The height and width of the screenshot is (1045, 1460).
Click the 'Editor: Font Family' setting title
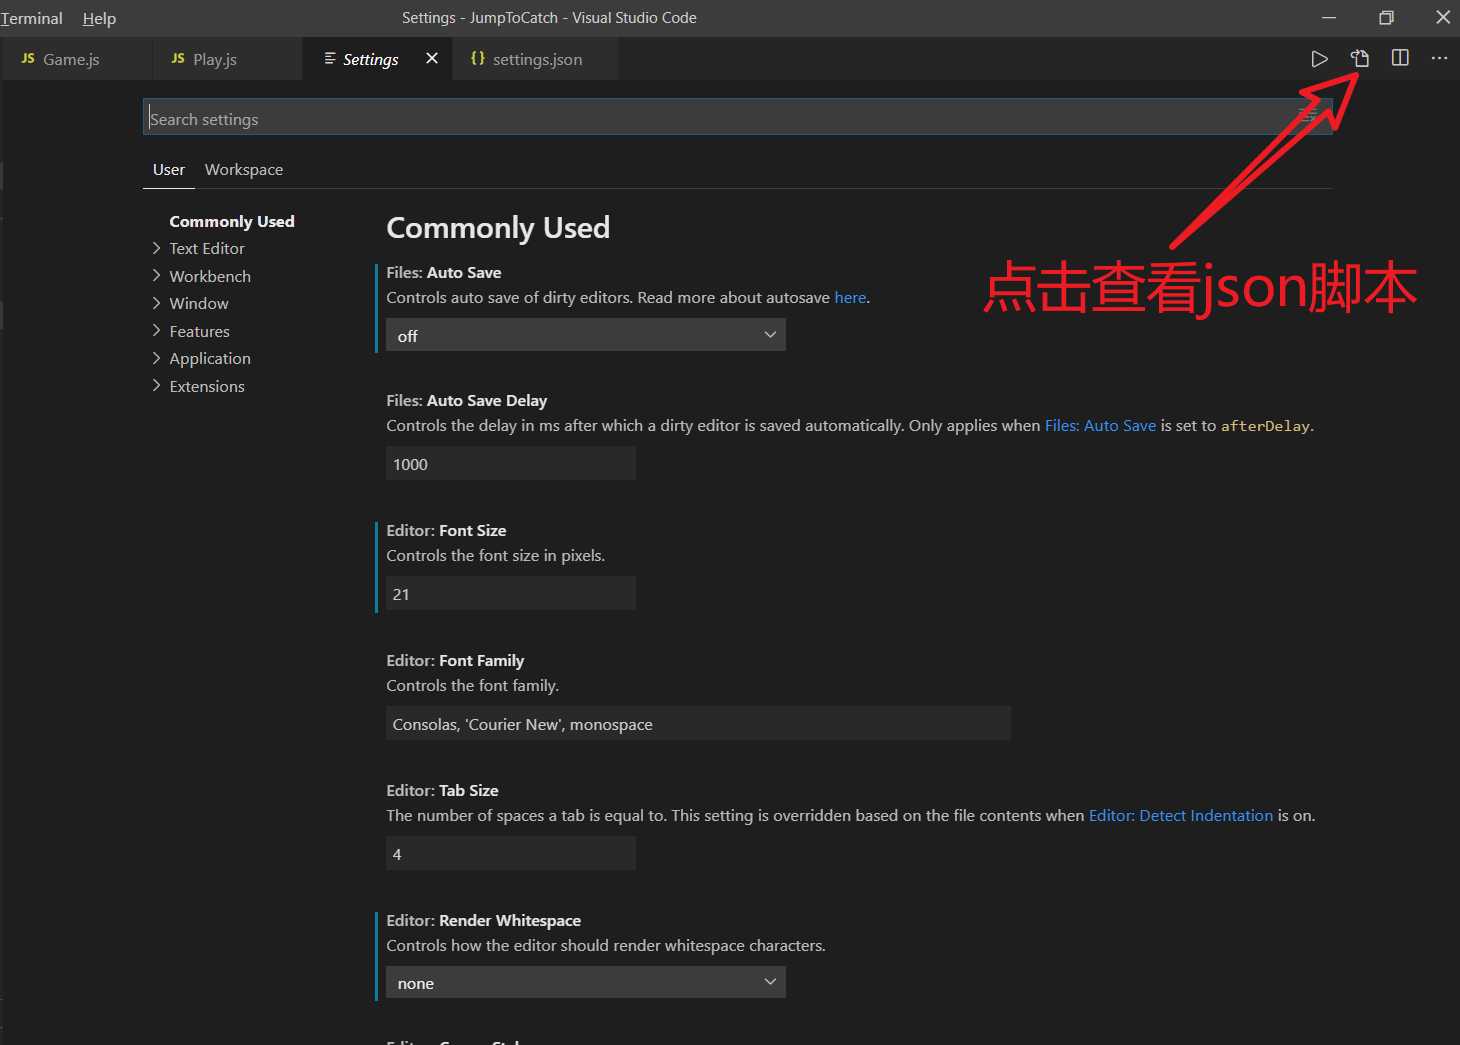tap(455, 660)
